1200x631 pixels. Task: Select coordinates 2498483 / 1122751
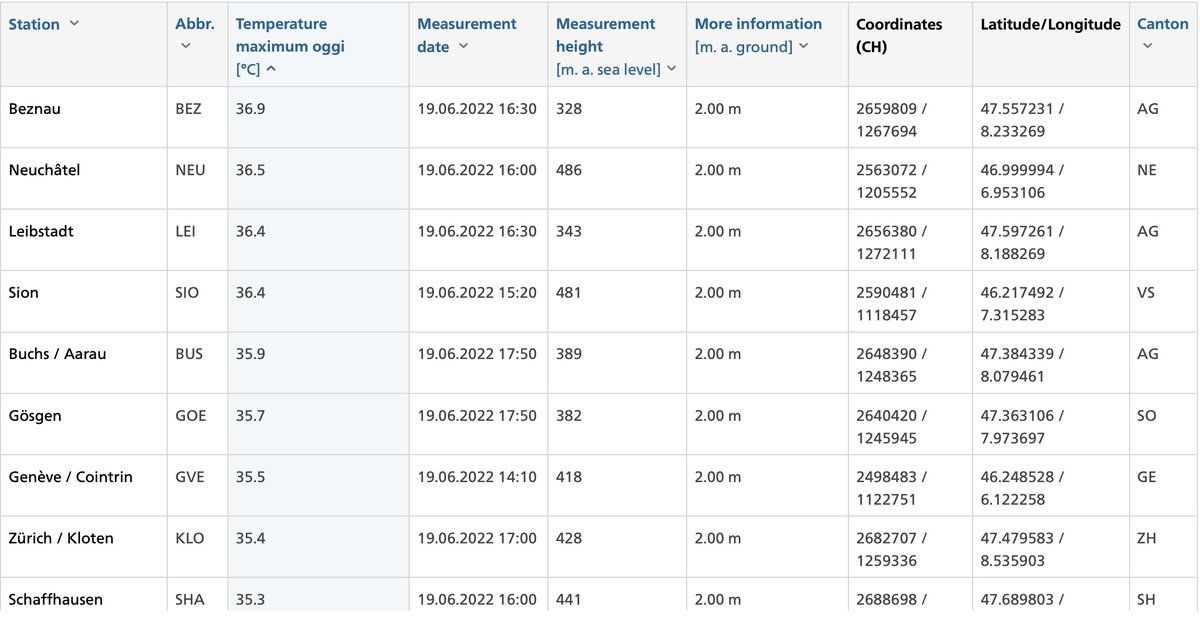891,487
